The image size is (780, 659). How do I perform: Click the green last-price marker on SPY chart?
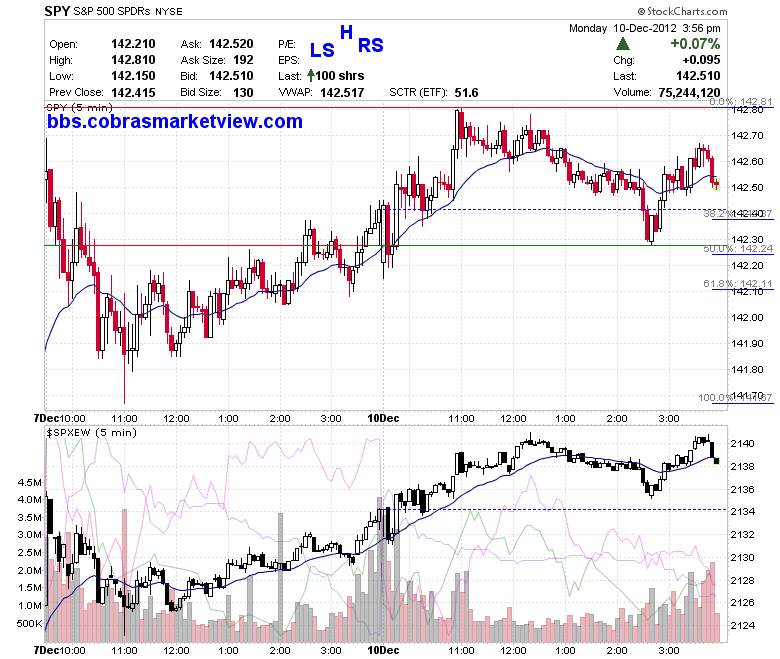click(x=716, y=185)
